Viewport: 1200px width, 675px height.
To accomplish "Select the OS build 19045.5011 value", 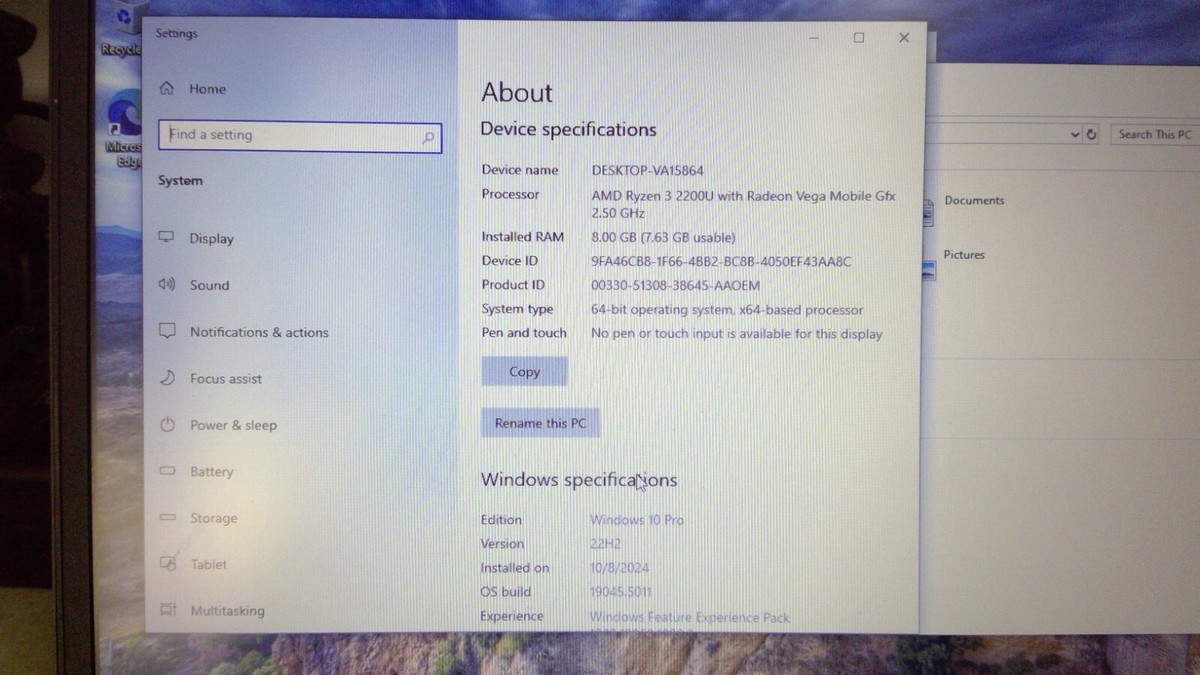I will (621, 592).
